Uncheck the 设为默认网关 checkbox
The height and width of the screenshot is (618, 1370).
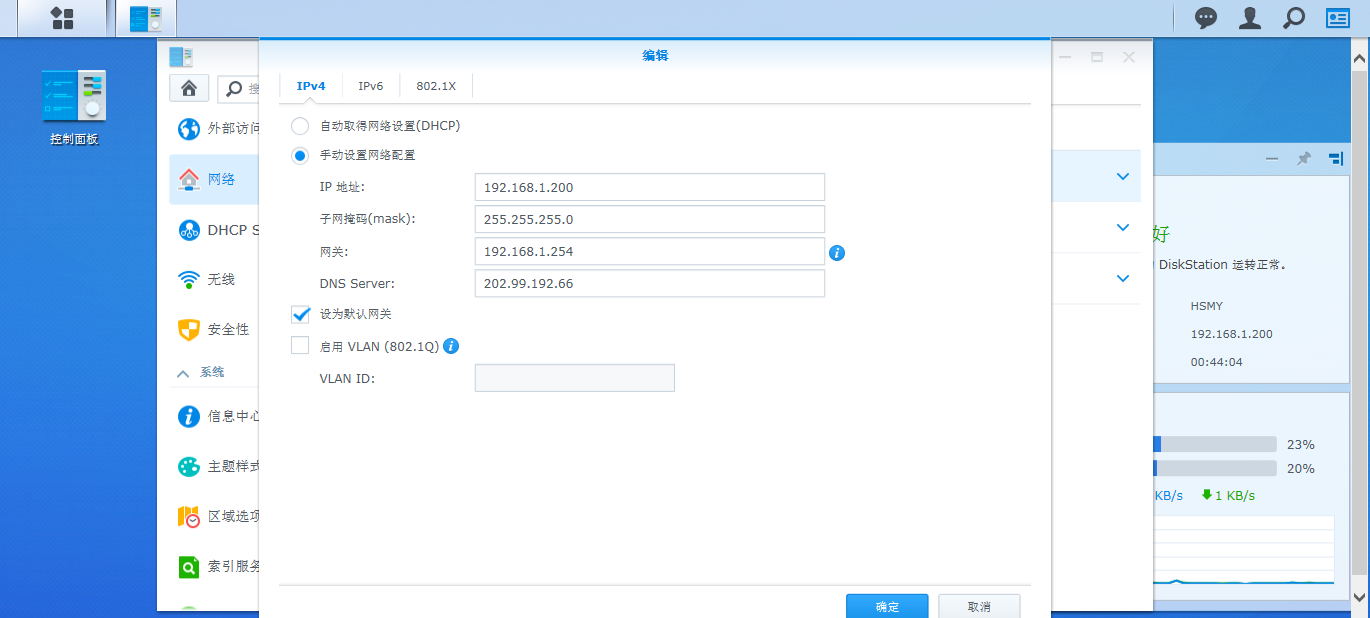click(x=300, y=314)
